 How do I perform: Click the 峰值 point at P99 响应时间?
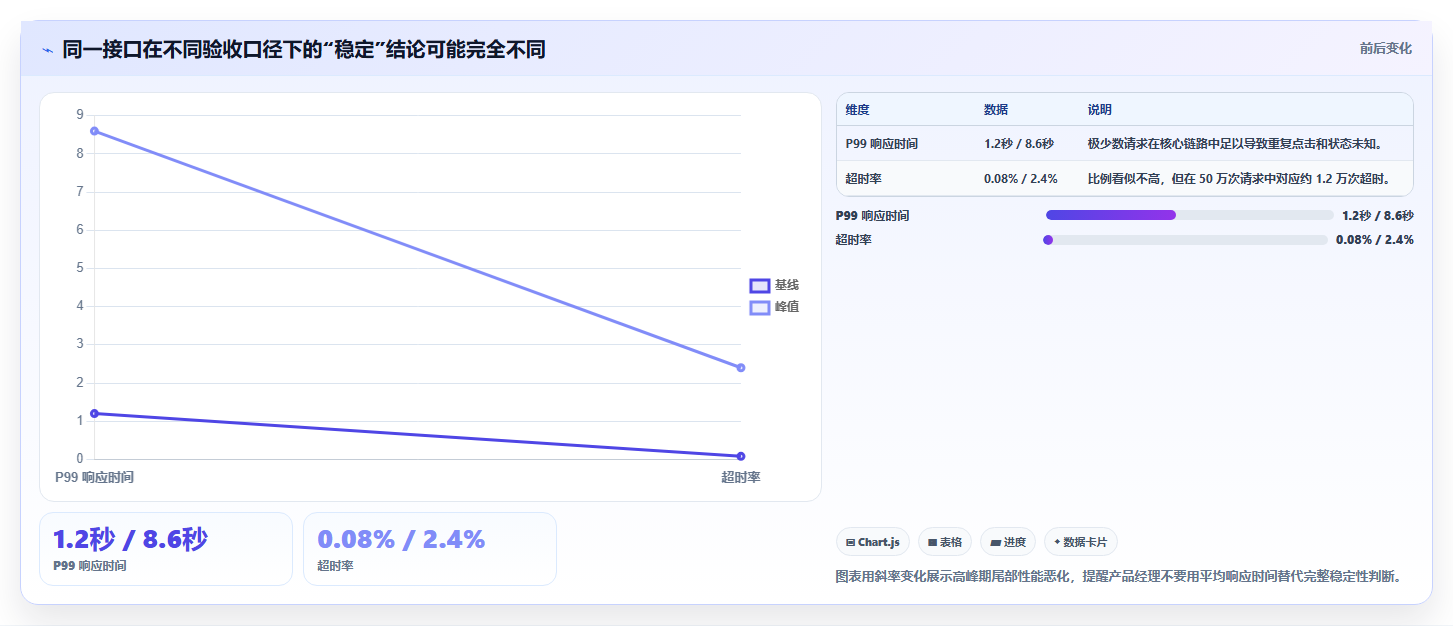coord(94,131)
